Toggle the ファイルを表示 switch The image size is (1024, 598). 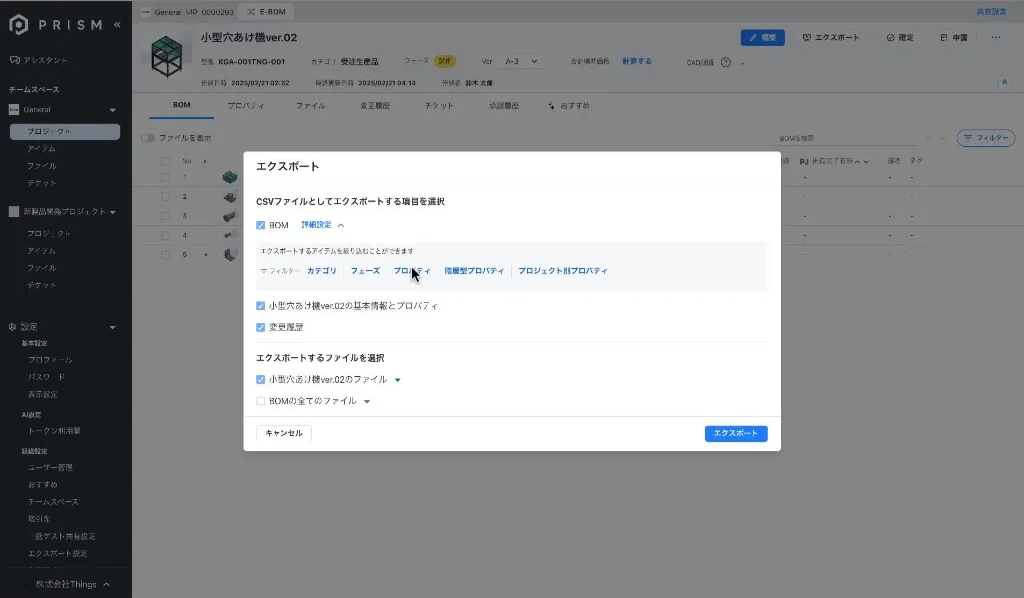pos(148,138)
